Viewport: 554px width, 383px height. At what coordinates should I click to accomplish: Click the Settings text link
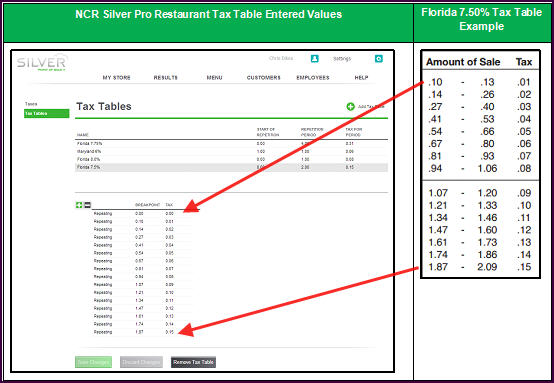[342, 59]
